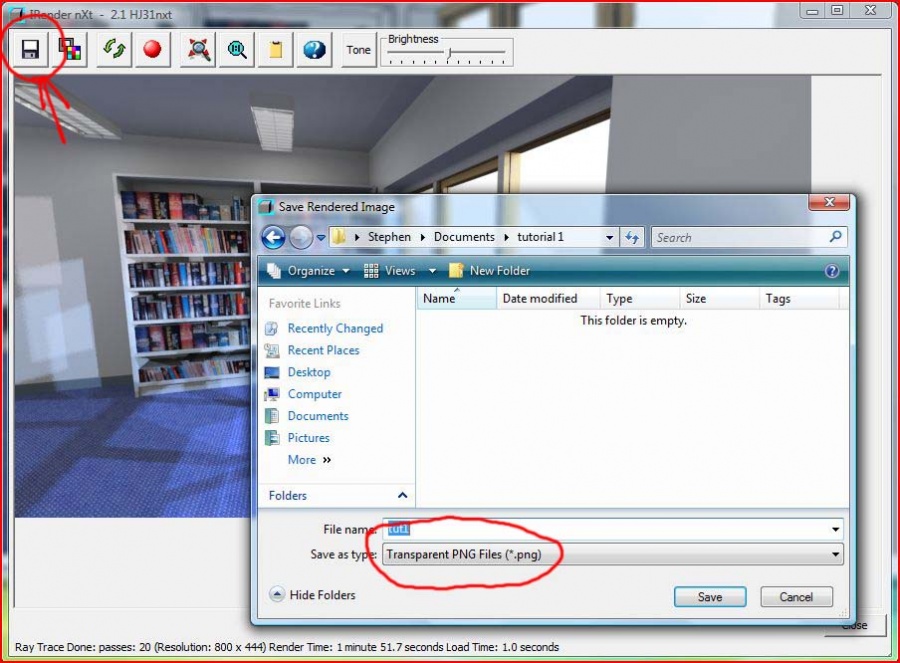Click the zoom extents magnifier icon
This screenshot has width=900, height=663.
[x=199, y=49]
